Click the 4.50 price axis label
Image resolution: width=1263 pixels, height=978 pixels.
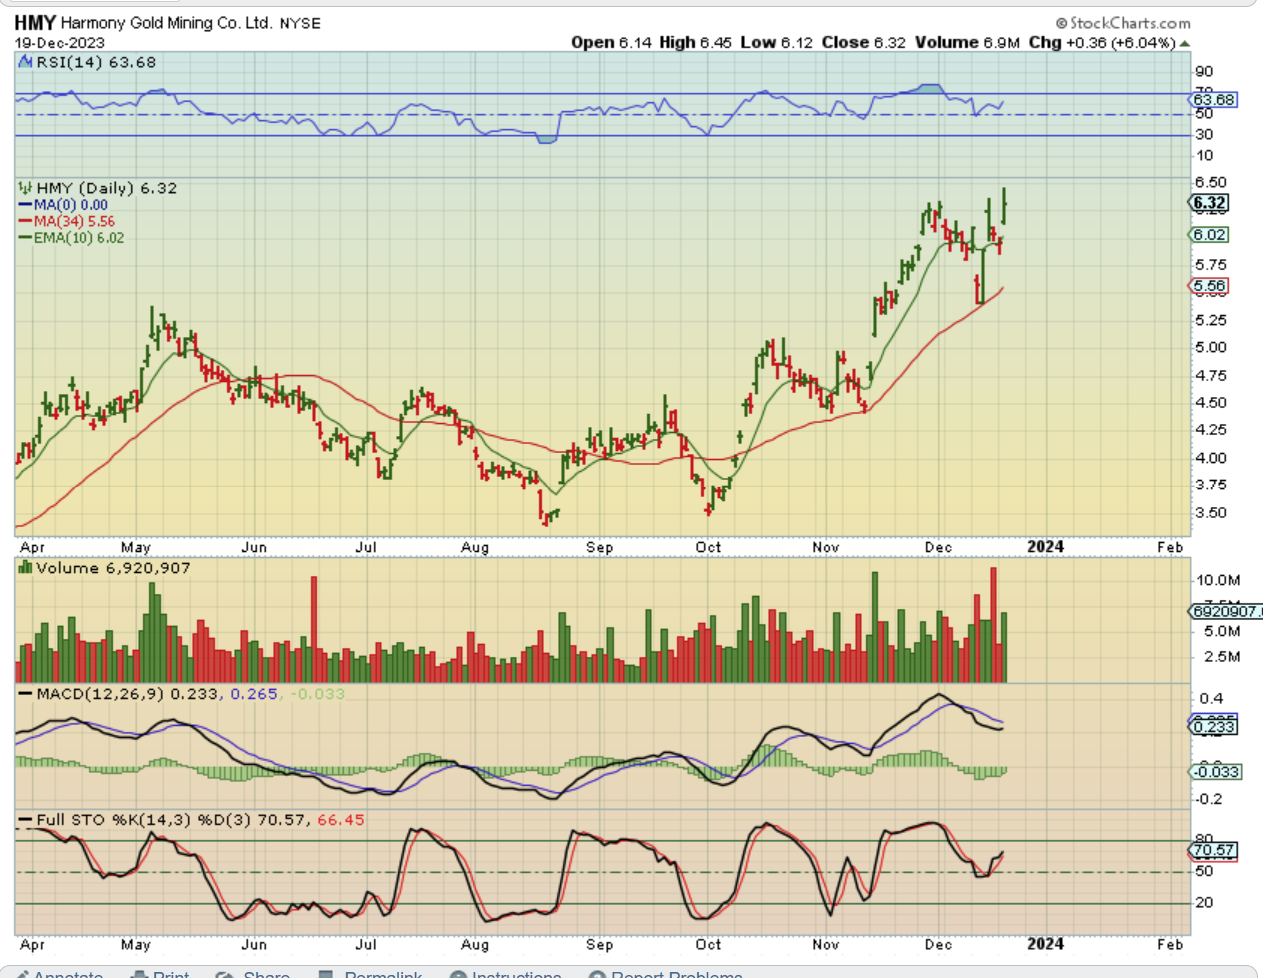coord(1210,403)
